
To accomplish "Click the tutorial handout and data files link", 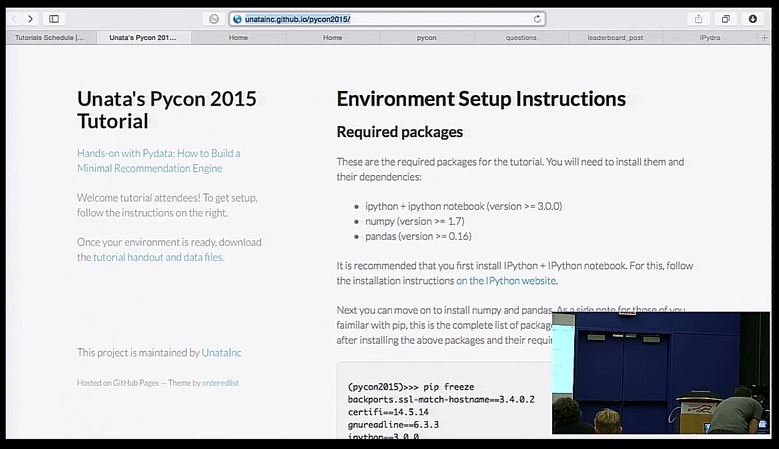I will coord(158,257).
